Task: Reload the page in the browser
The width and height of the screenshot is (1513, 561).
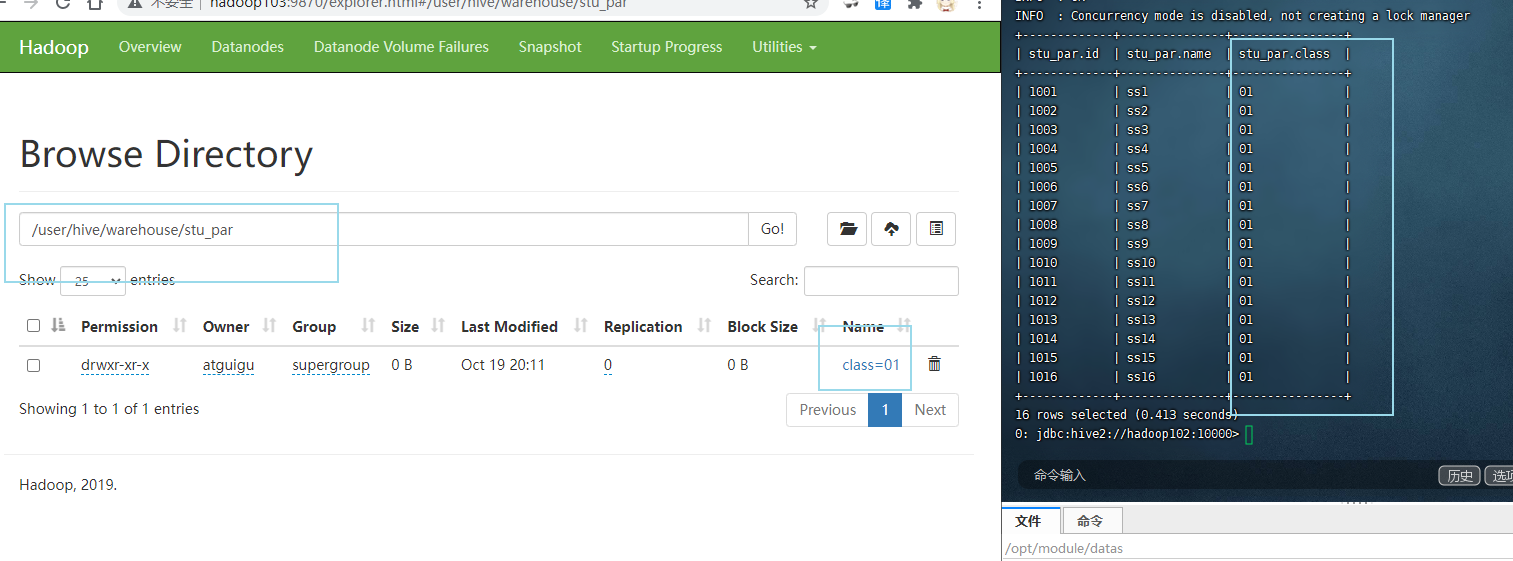Action: pyautogui.click(x=63, y=3)
